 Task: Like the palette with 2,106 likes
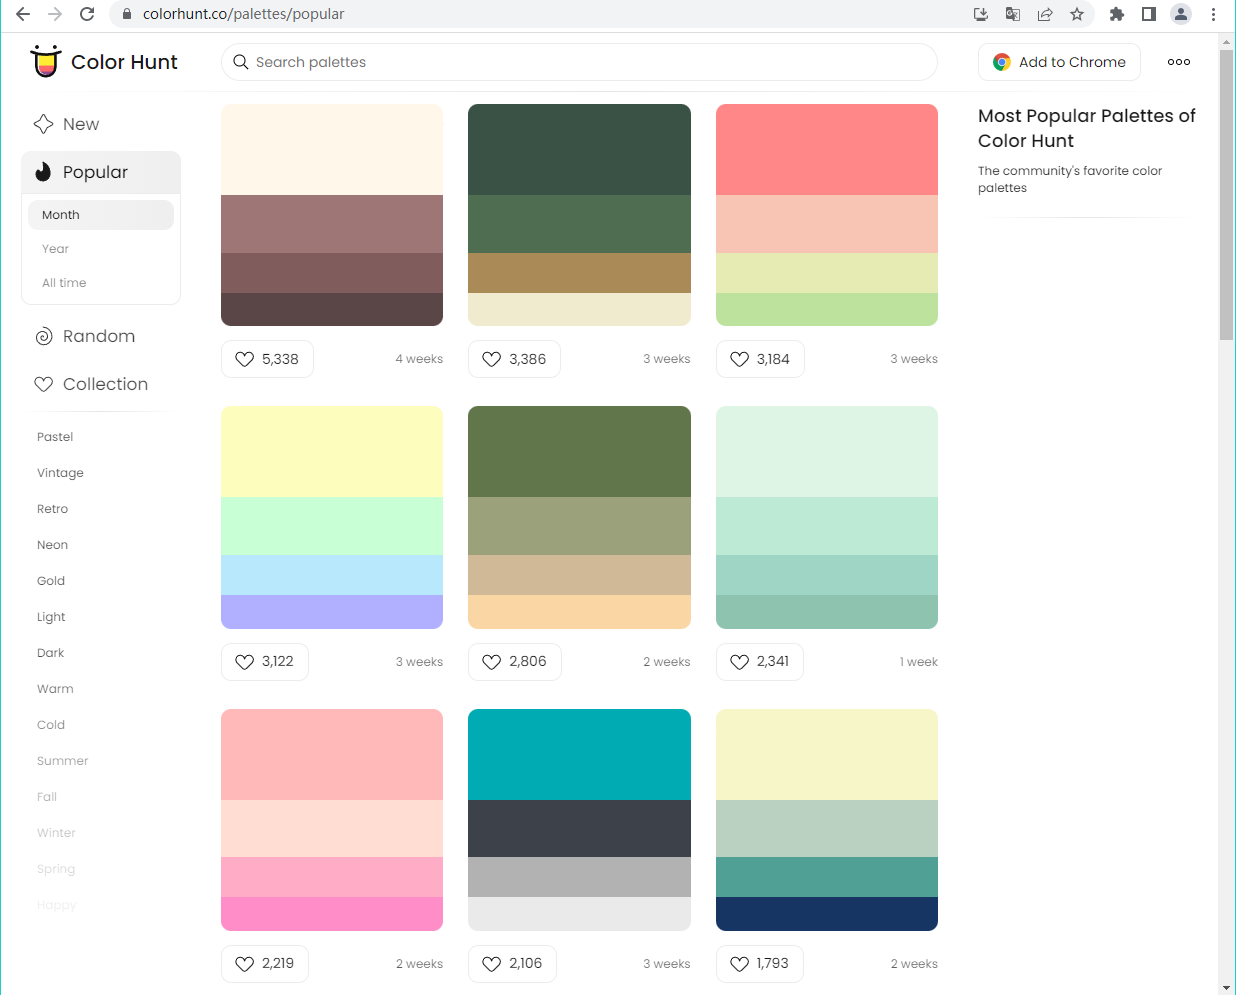(x=512, y=964)
